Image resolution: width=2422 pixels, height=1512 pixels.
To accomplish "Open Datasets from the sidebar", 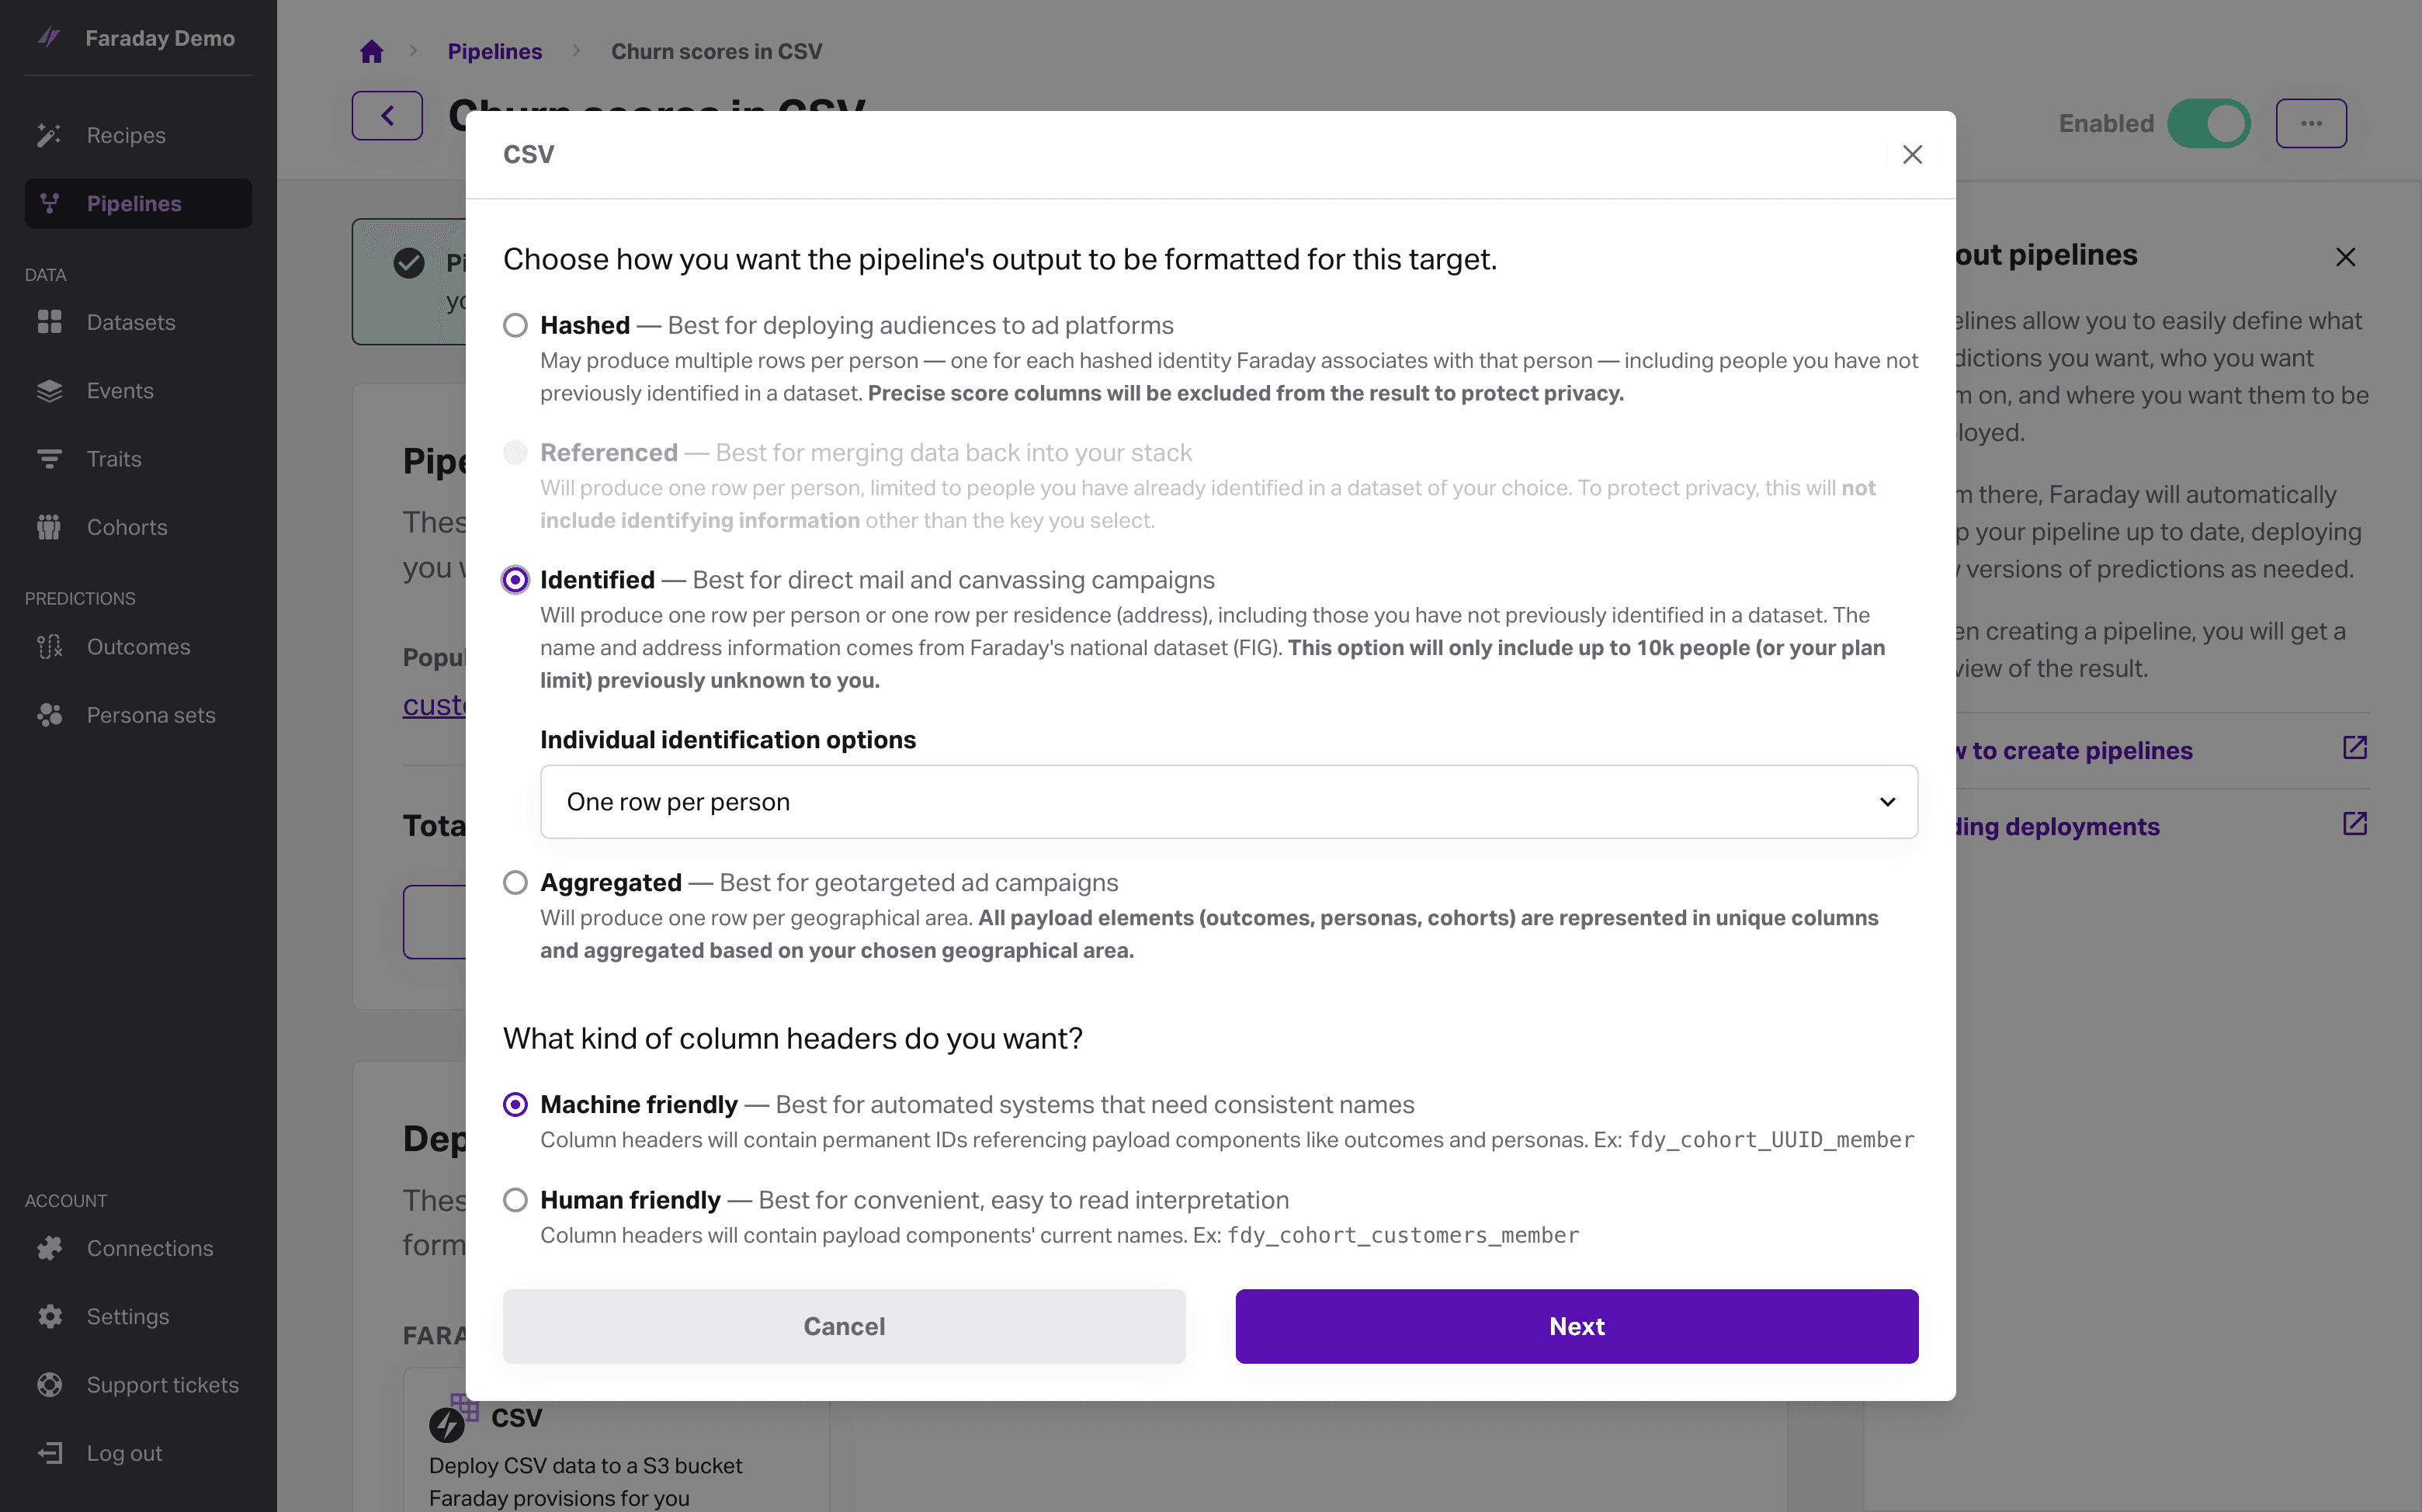I will point(130,322).
